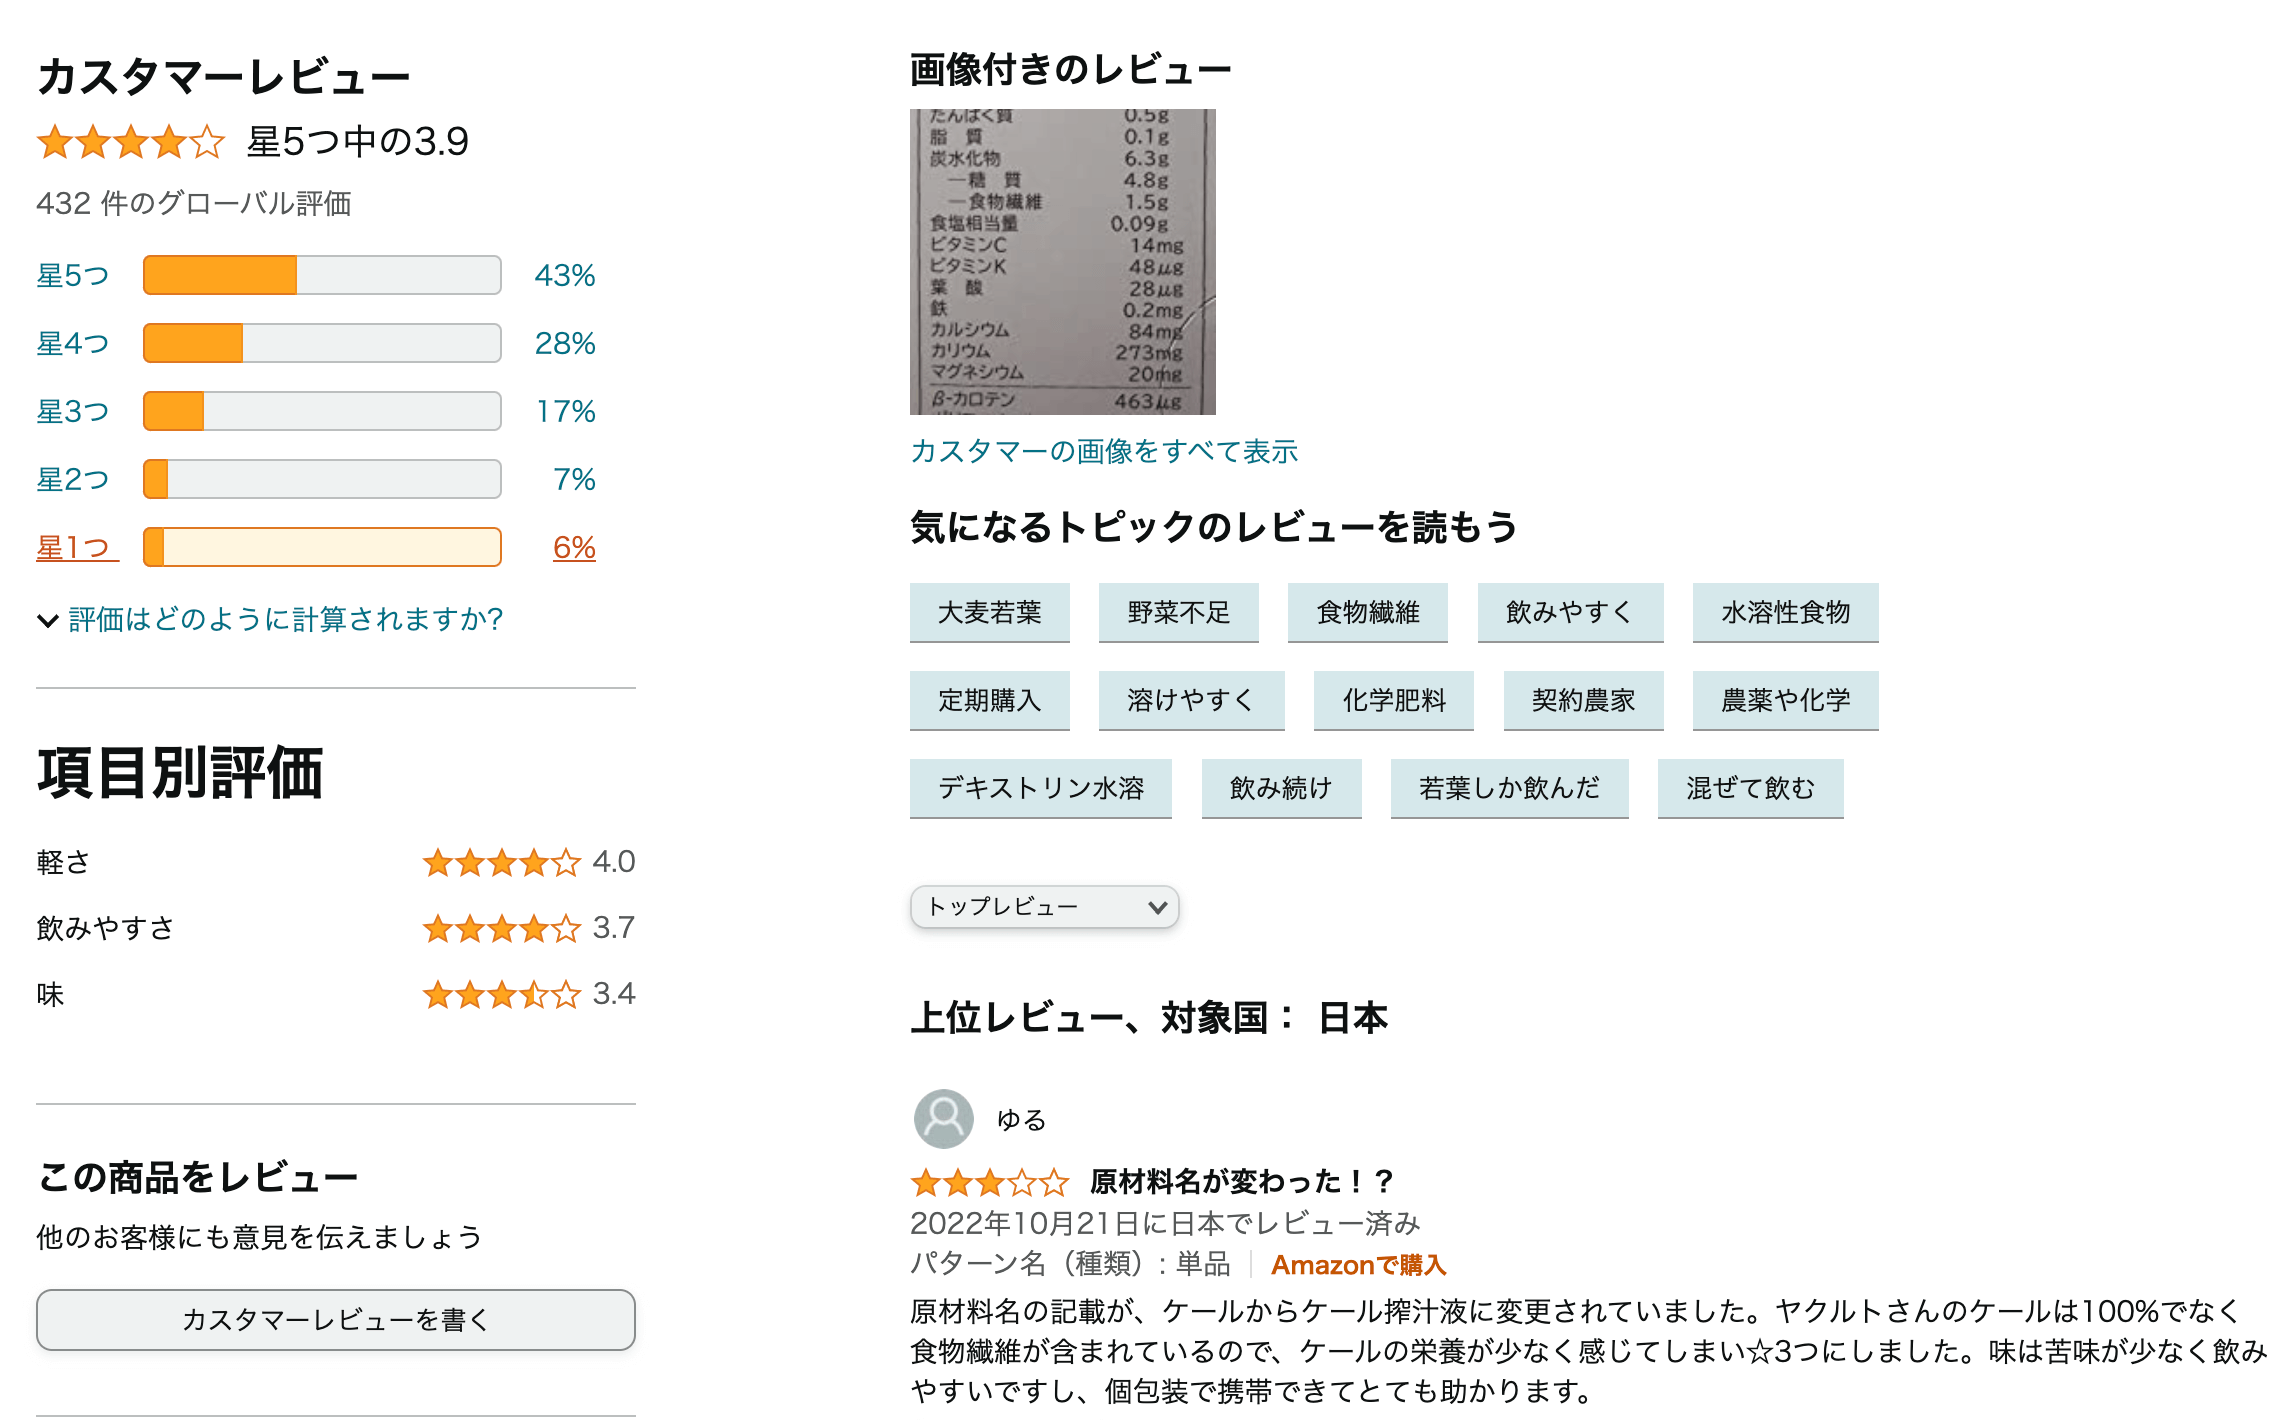Choose the デキストリン水溶 topic tag

click(x=1040, y=788)
